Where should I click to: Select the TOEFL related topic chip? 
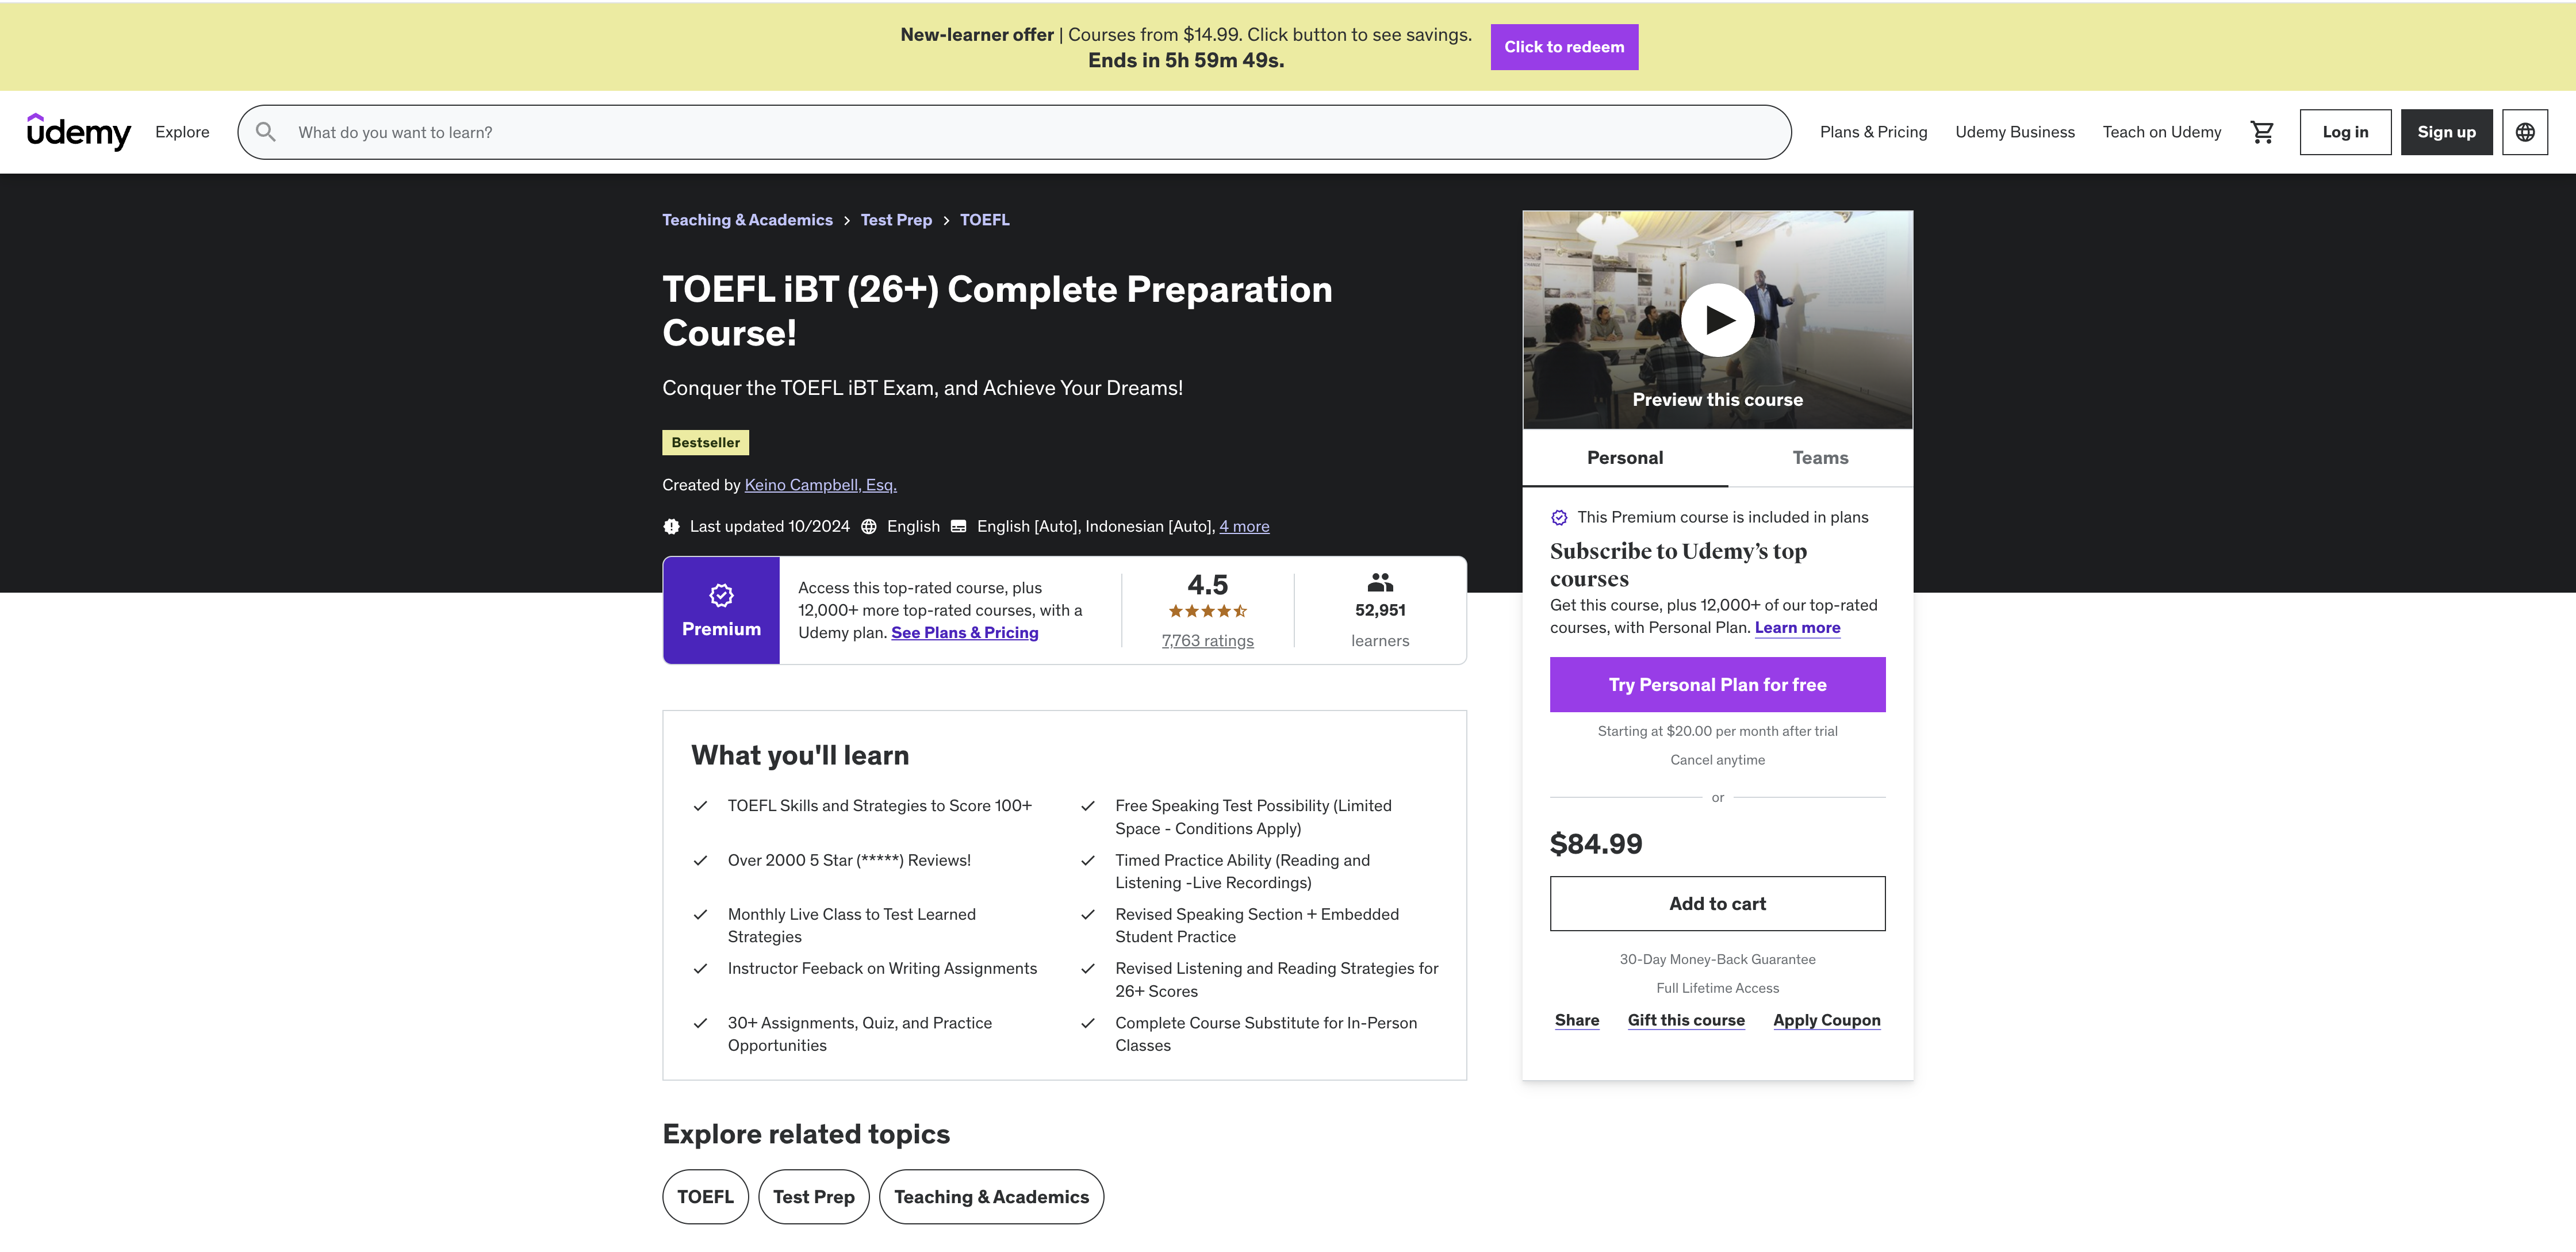[705, 1197]
